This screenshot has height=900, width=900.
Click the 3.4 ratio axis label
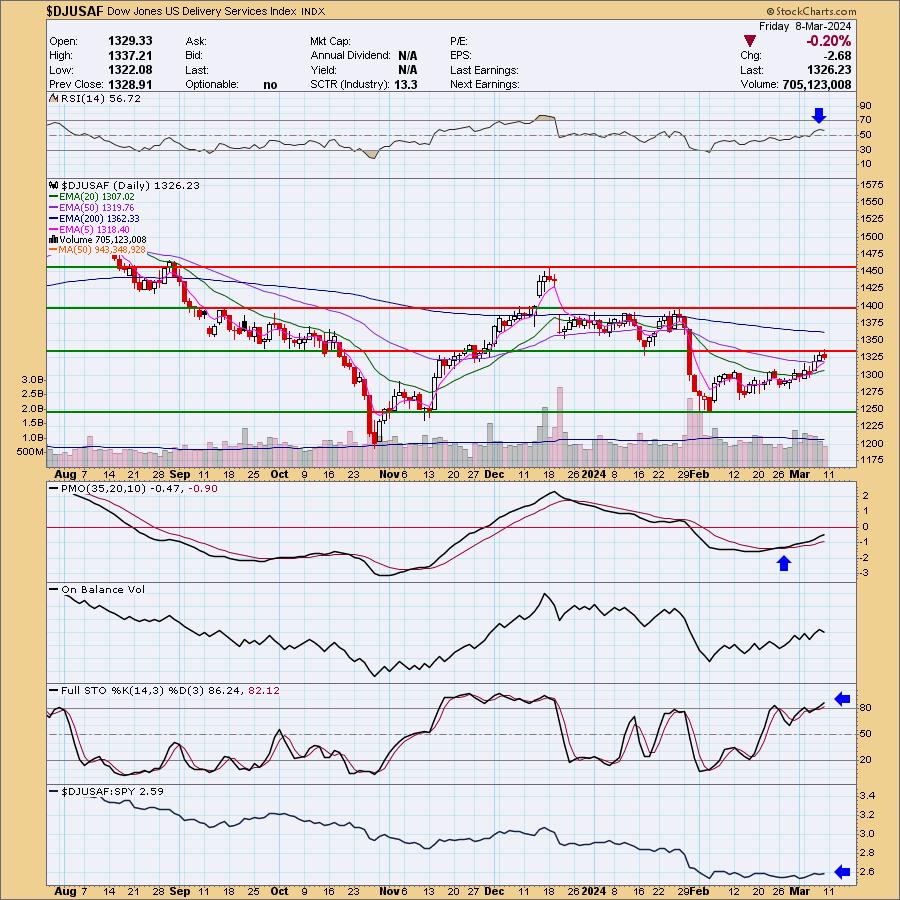tap(867, 796)
